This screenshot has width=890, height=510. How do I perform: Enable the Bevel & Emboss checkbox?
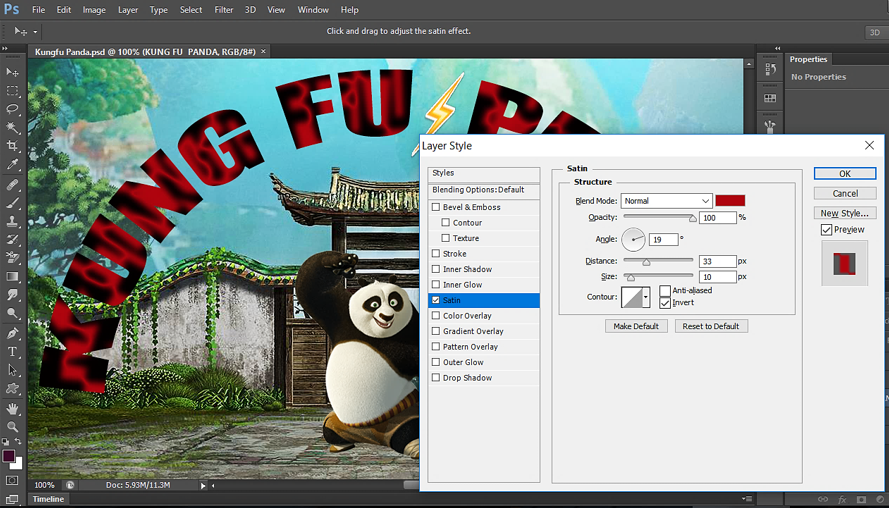436,207
